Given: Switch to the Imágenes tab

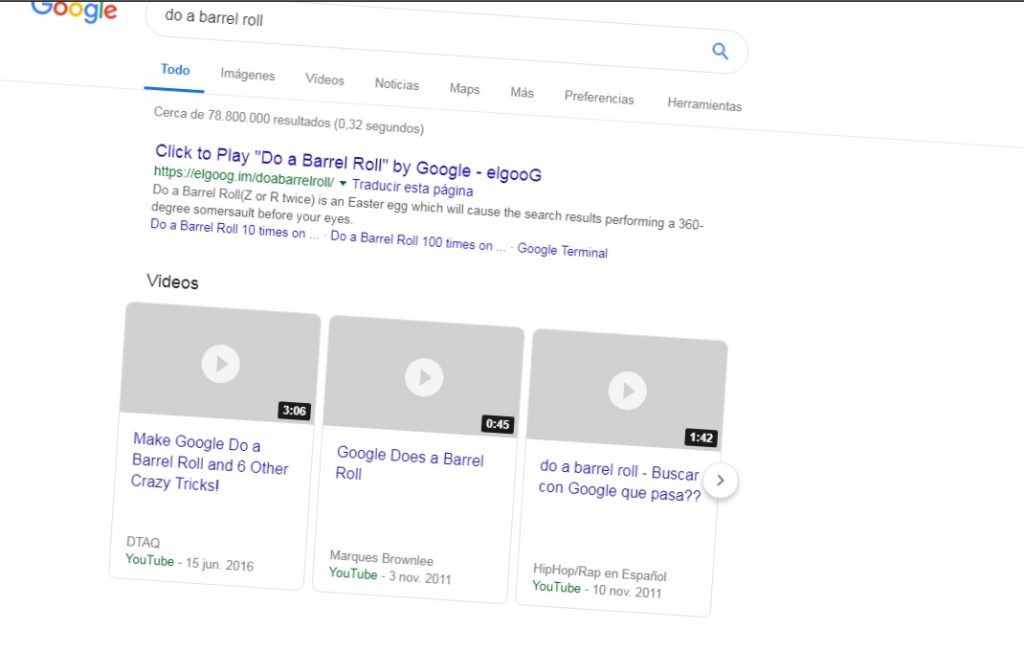Looking at the screenshot, I should pyautogui.click(x=247, y=74).
